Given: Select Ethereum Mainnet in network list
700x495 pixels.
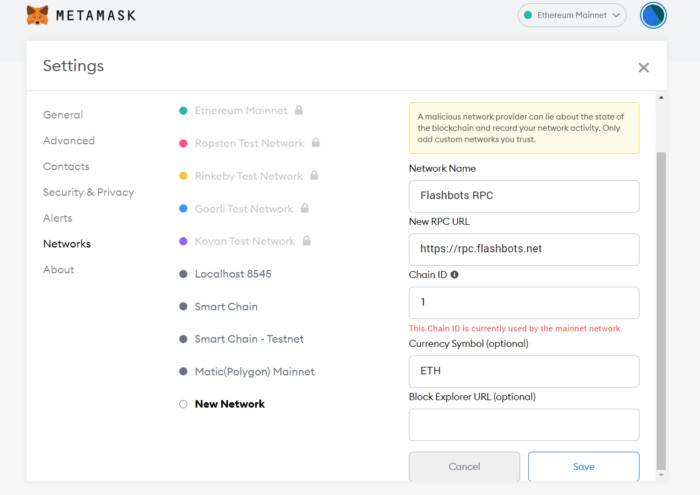Looking at the screenshot, I should [241, 111].
